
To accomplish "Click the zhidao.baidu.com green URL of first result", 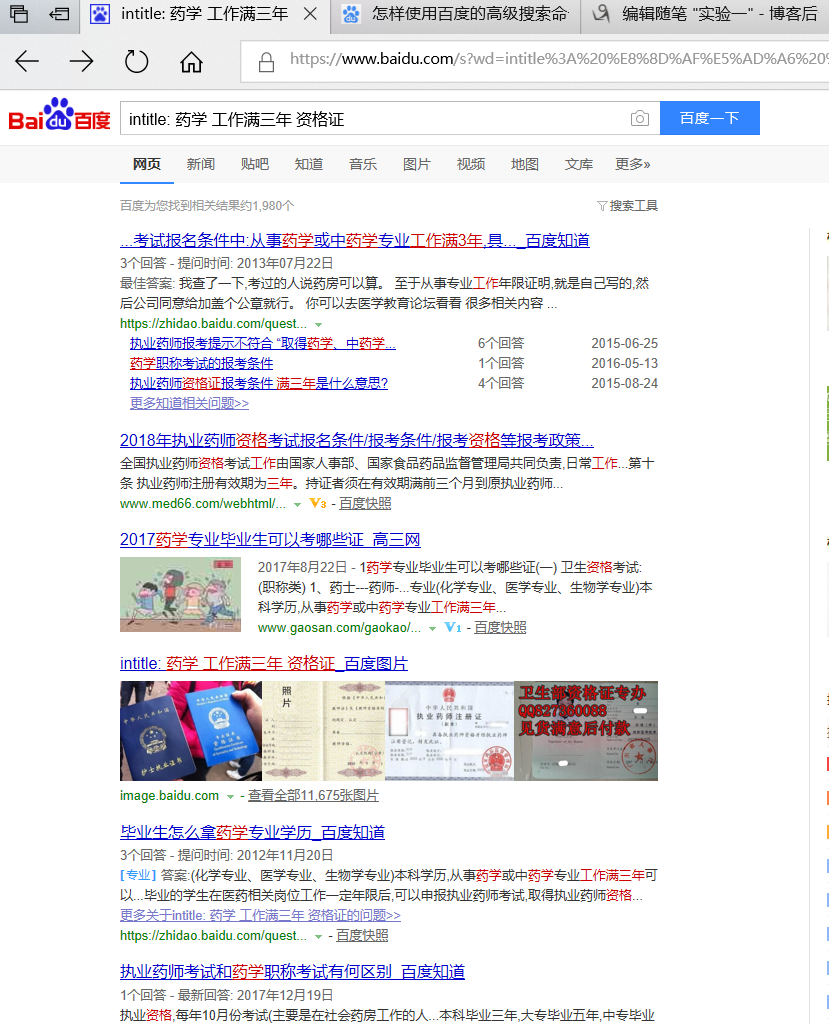I will click(x=213, y=323).
